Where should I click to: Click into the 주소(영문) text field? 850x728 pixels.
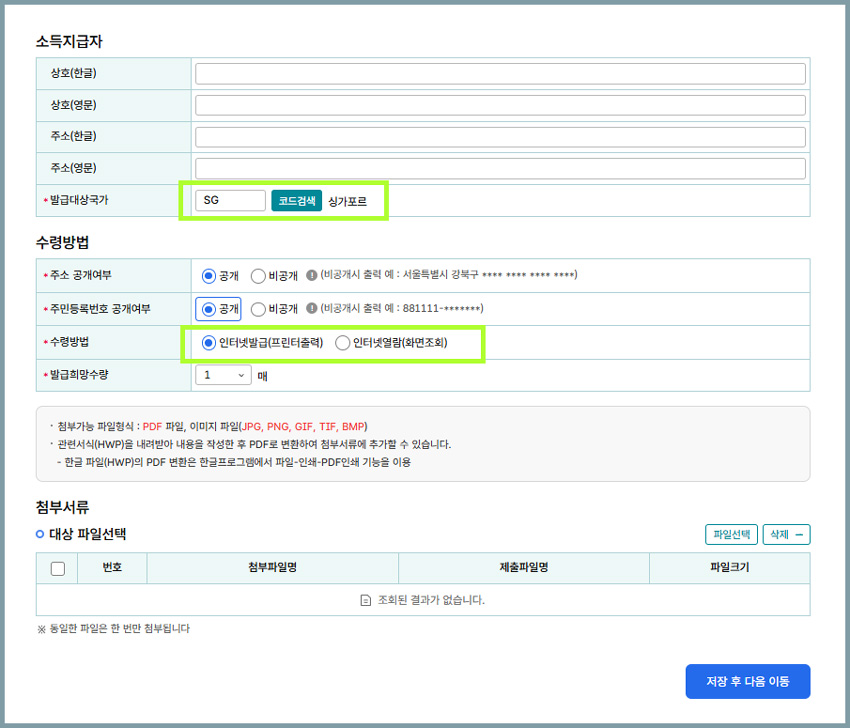[x=500, y=168]
